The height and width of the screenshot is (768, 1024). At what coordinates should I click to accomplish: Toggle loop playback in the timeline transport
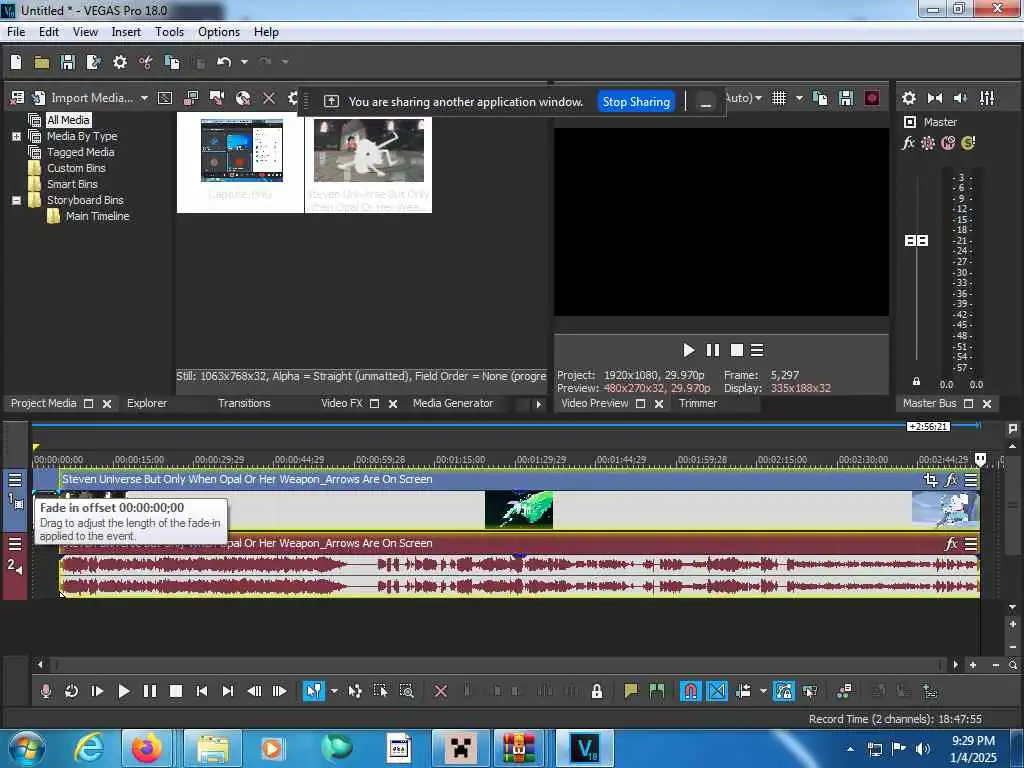(71, 691)
